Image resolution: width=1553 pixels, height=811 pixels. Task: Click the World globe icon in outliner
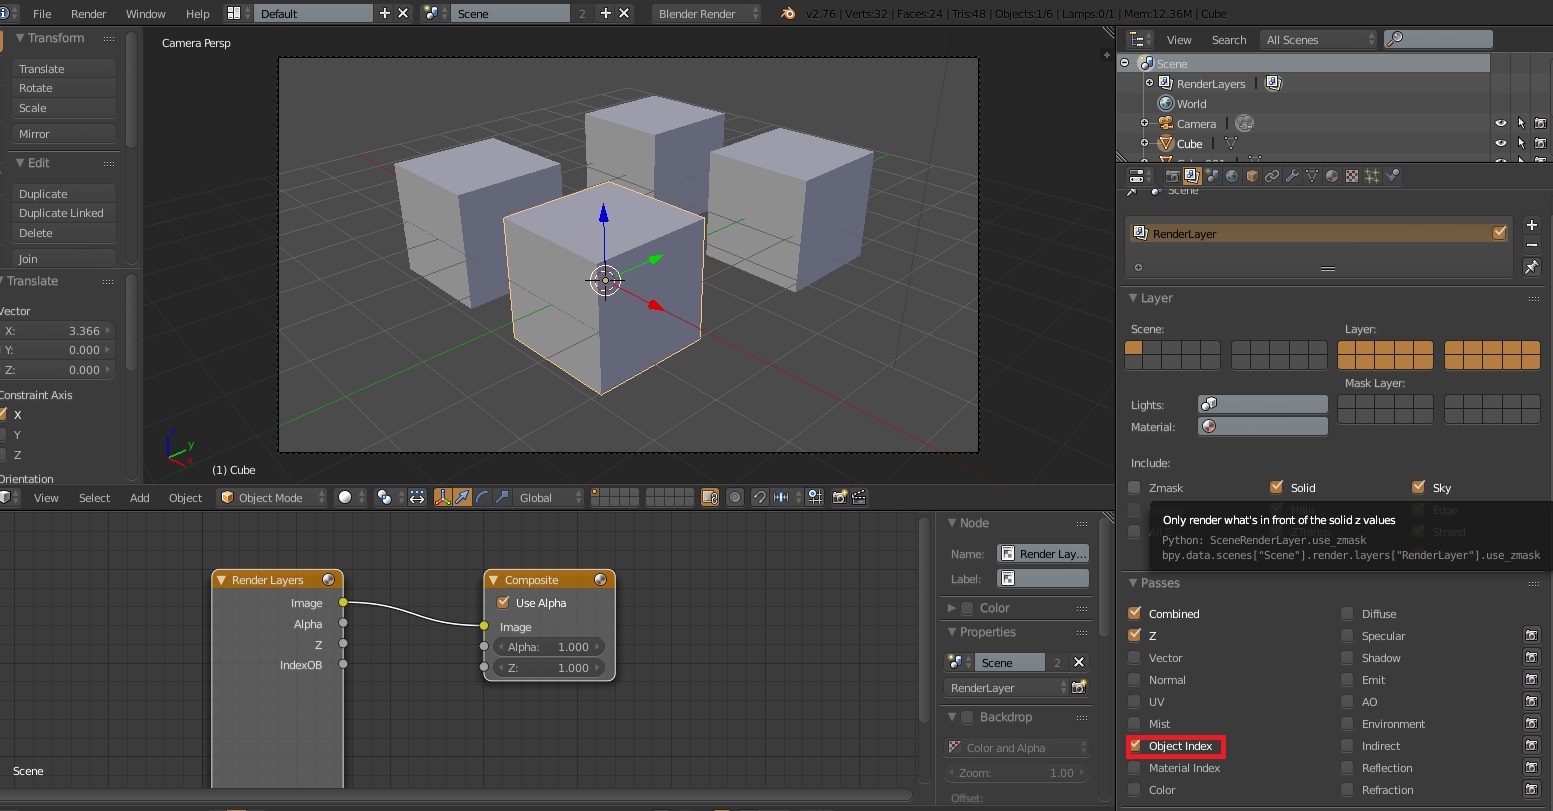[1165, 103]
